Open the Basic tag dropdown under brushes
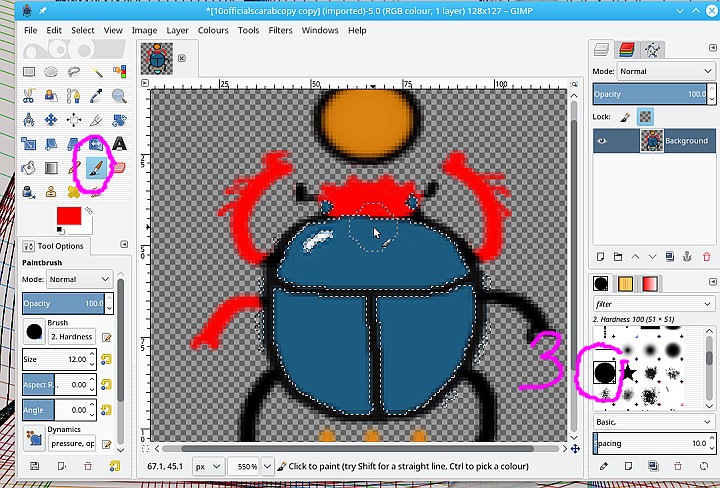The width and height of the screenshot is (720, 488). (653, 422)
